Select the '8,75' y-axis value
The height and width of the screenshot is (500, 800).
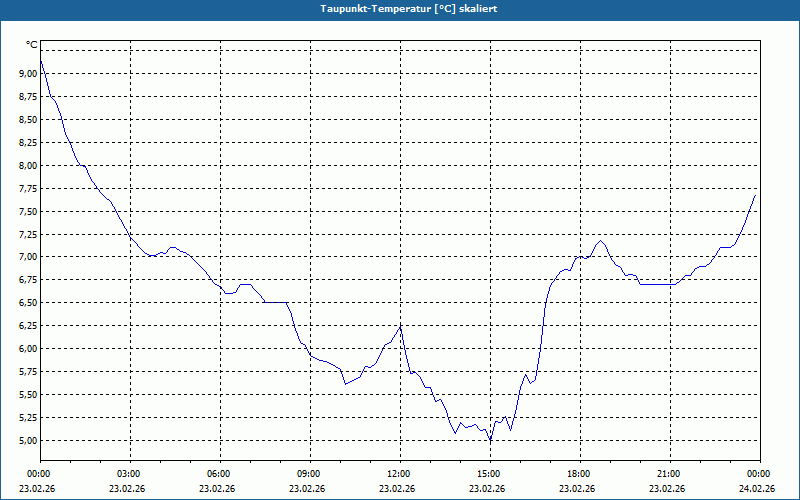pos(28,96)
